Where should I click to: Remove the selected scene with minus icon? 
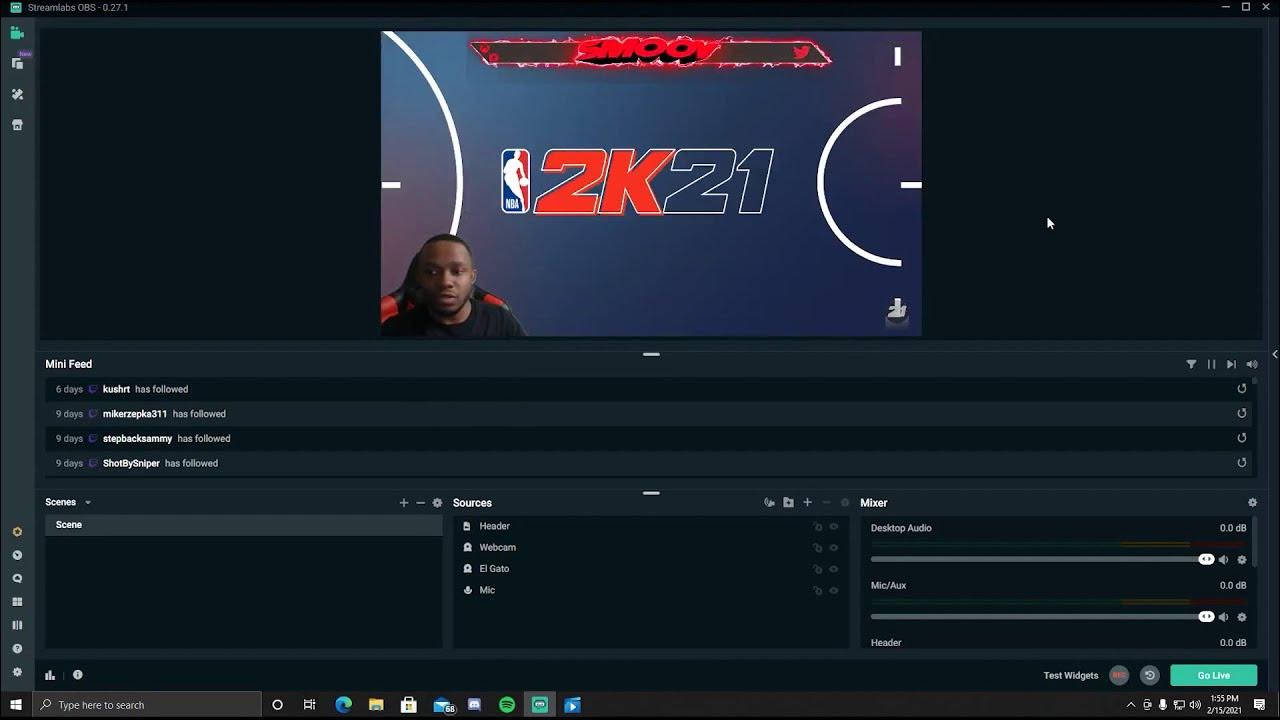coord(420,503)
